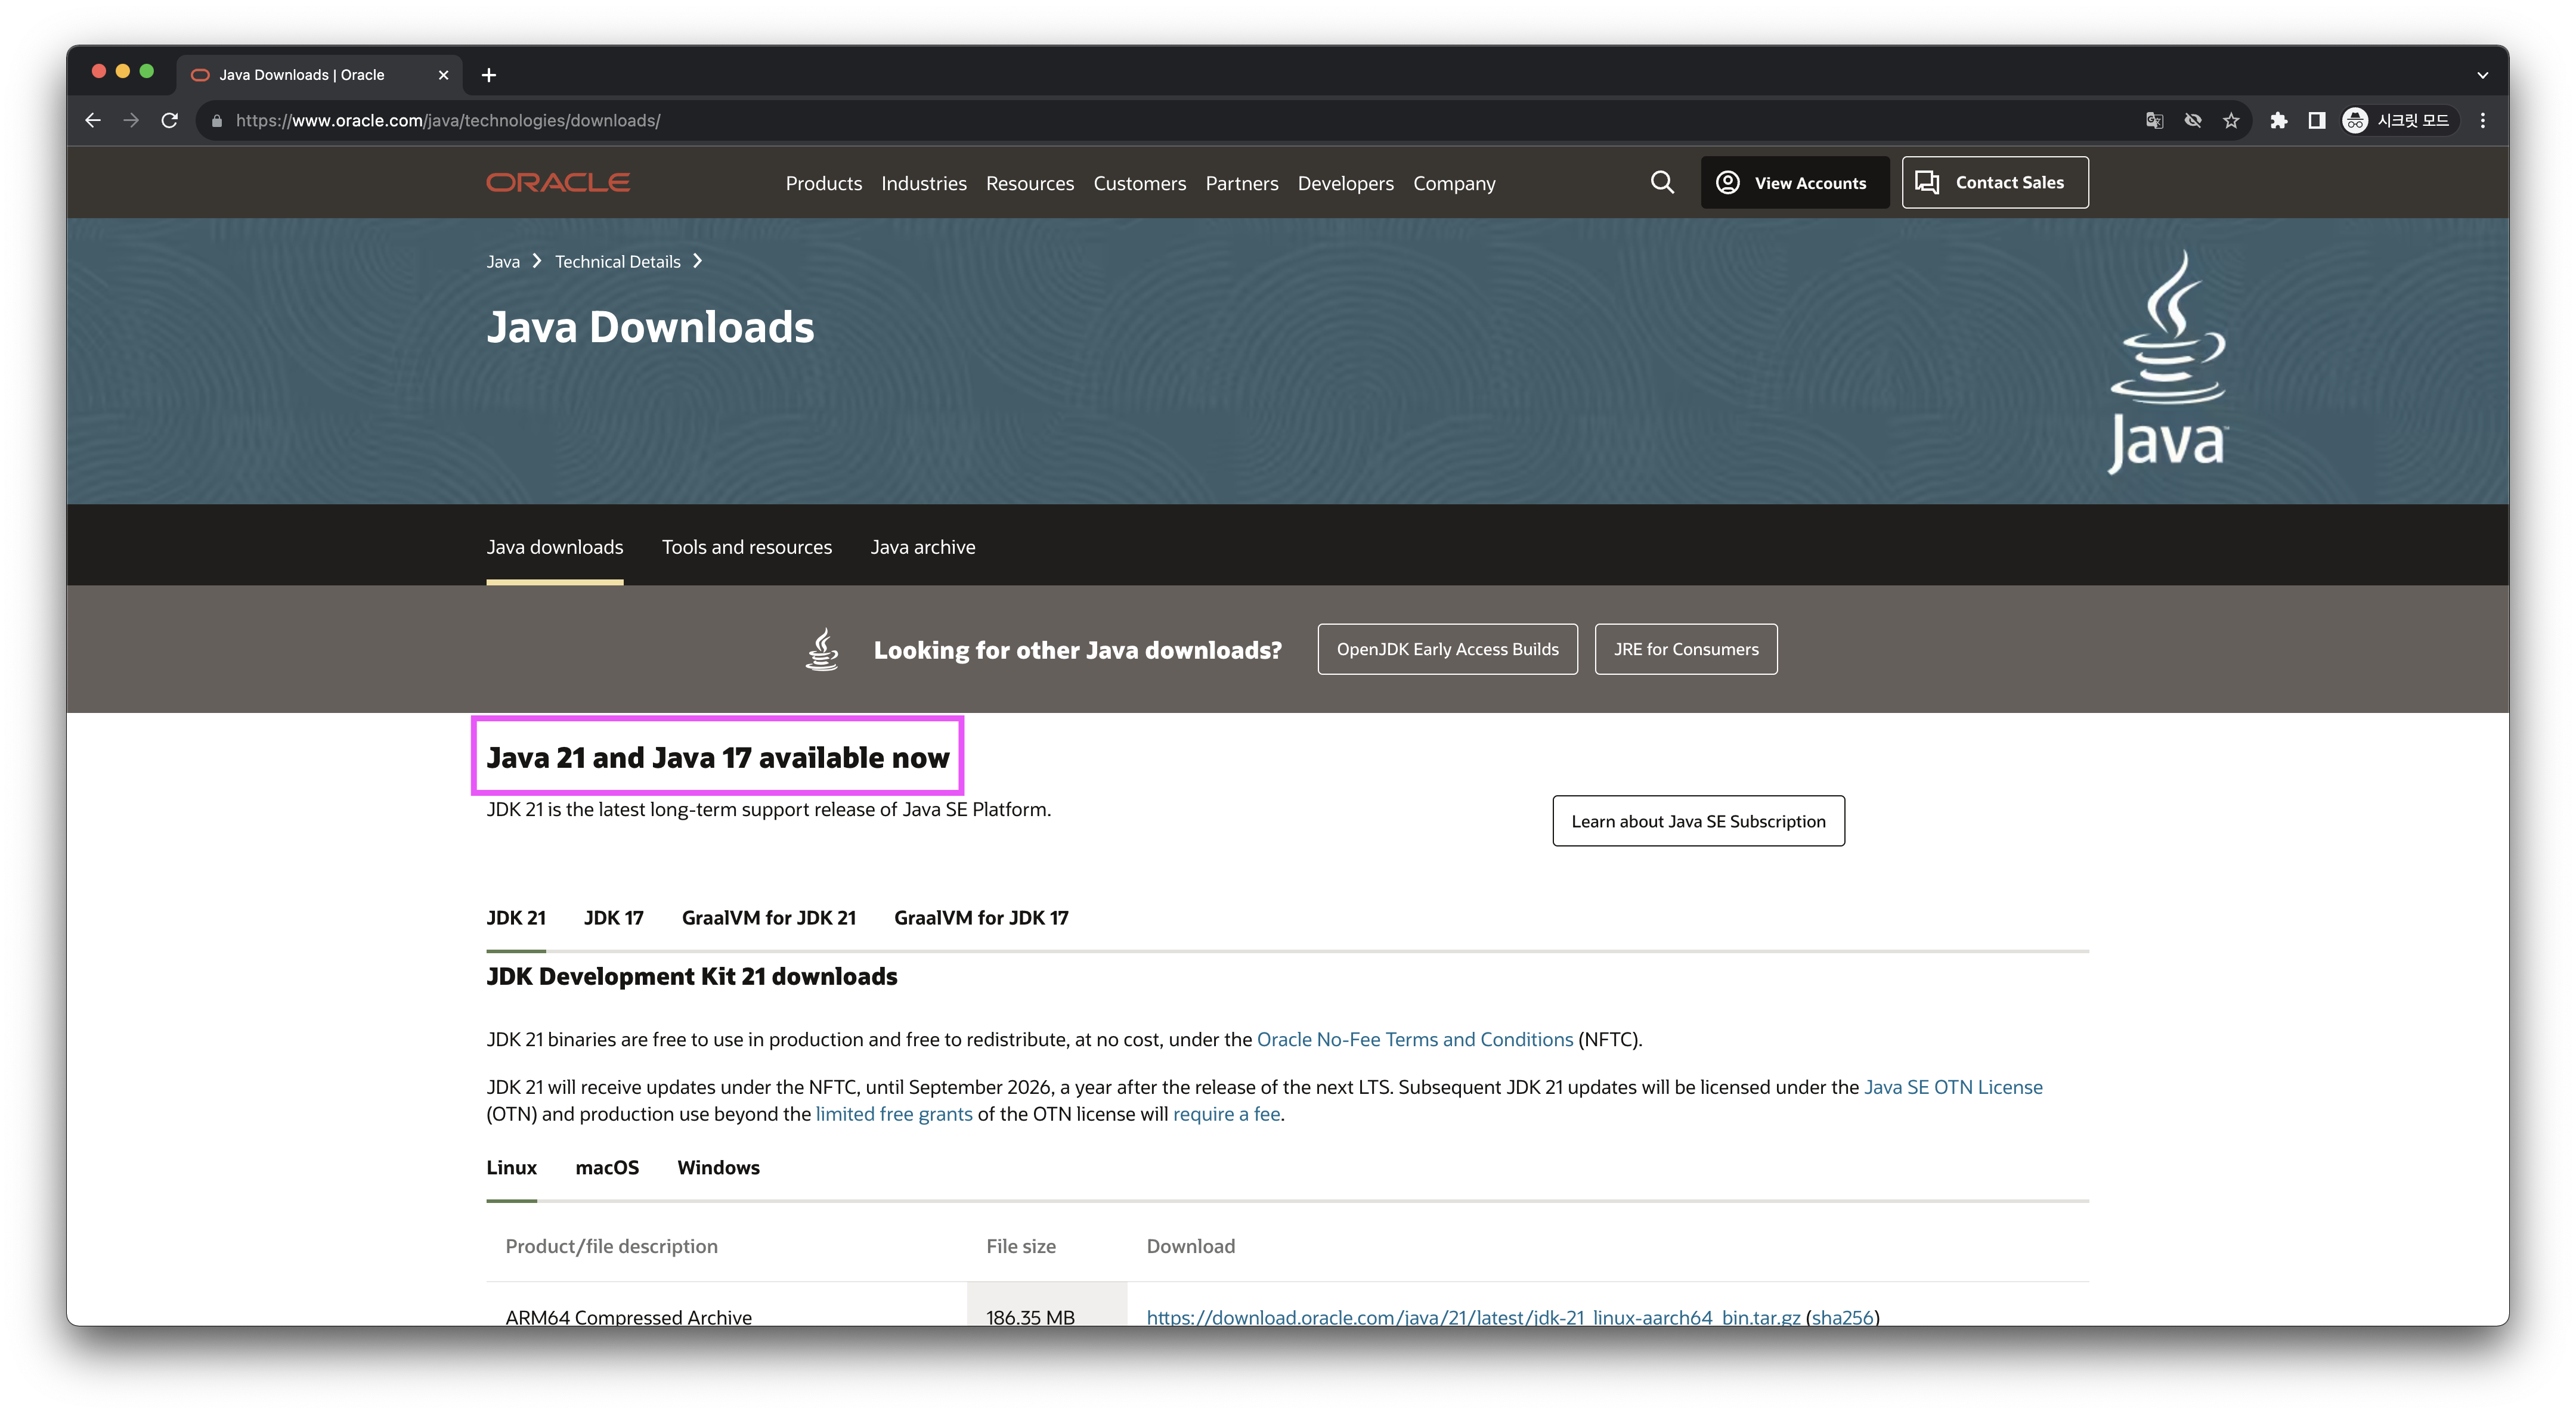
Task: Open the Products navigation menu
Action: (x=823, y=183)
